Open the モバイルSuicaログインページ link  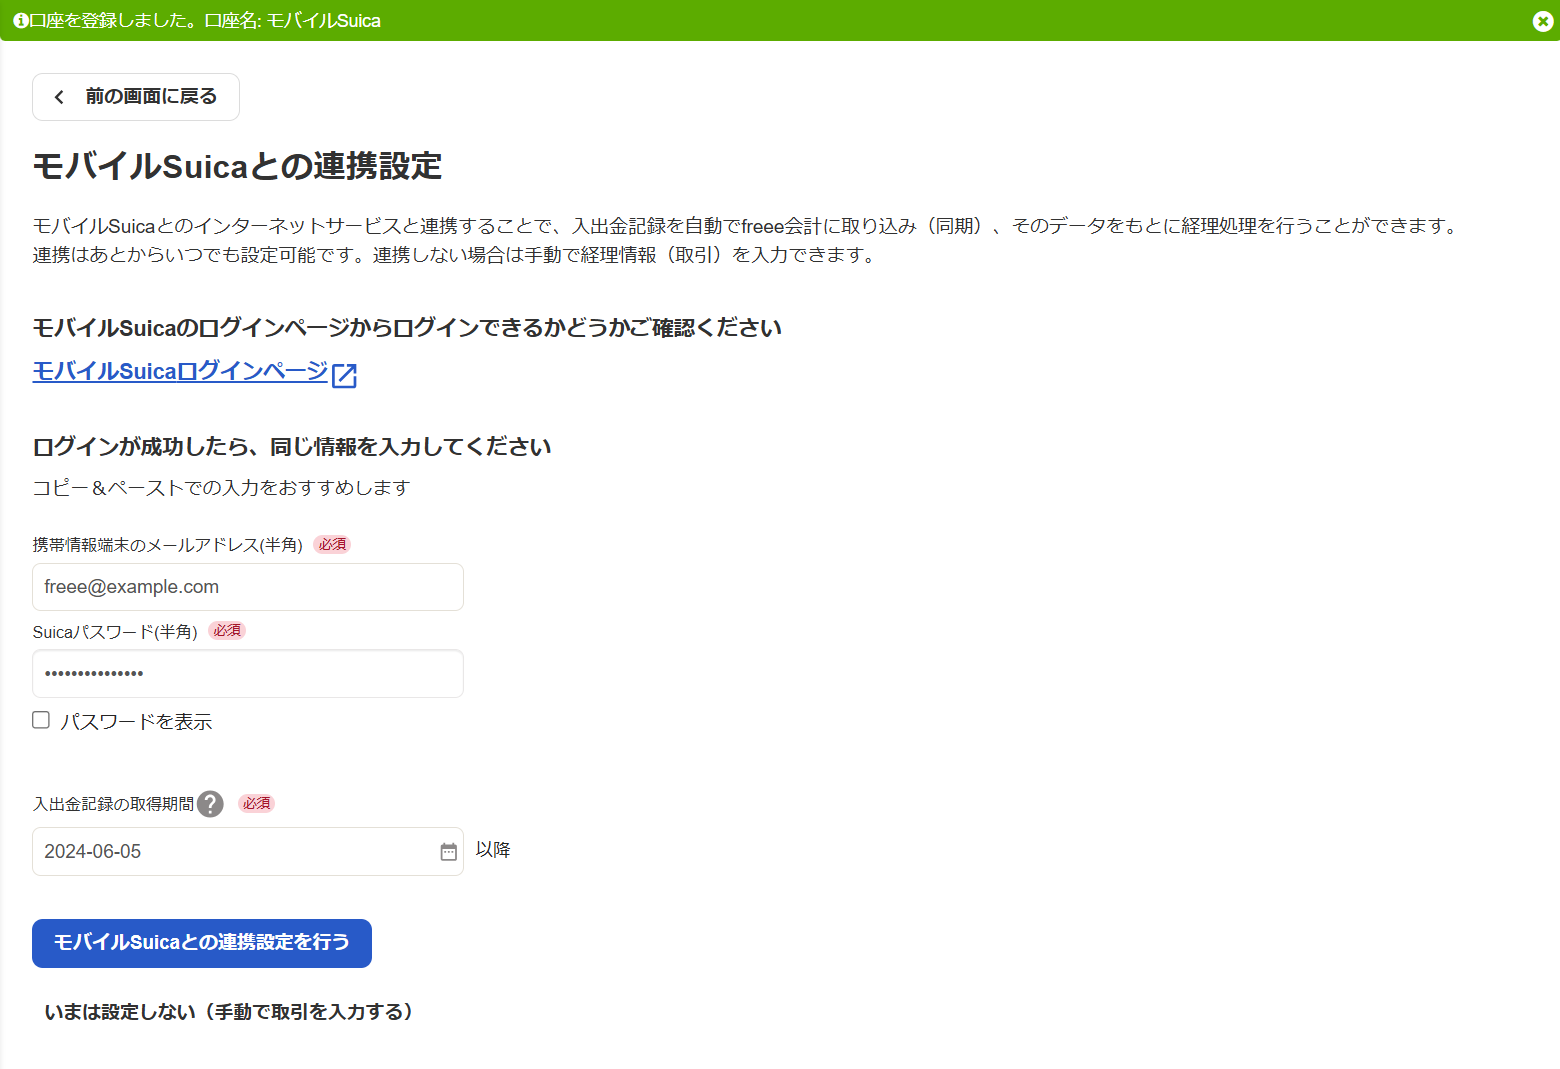180,371
